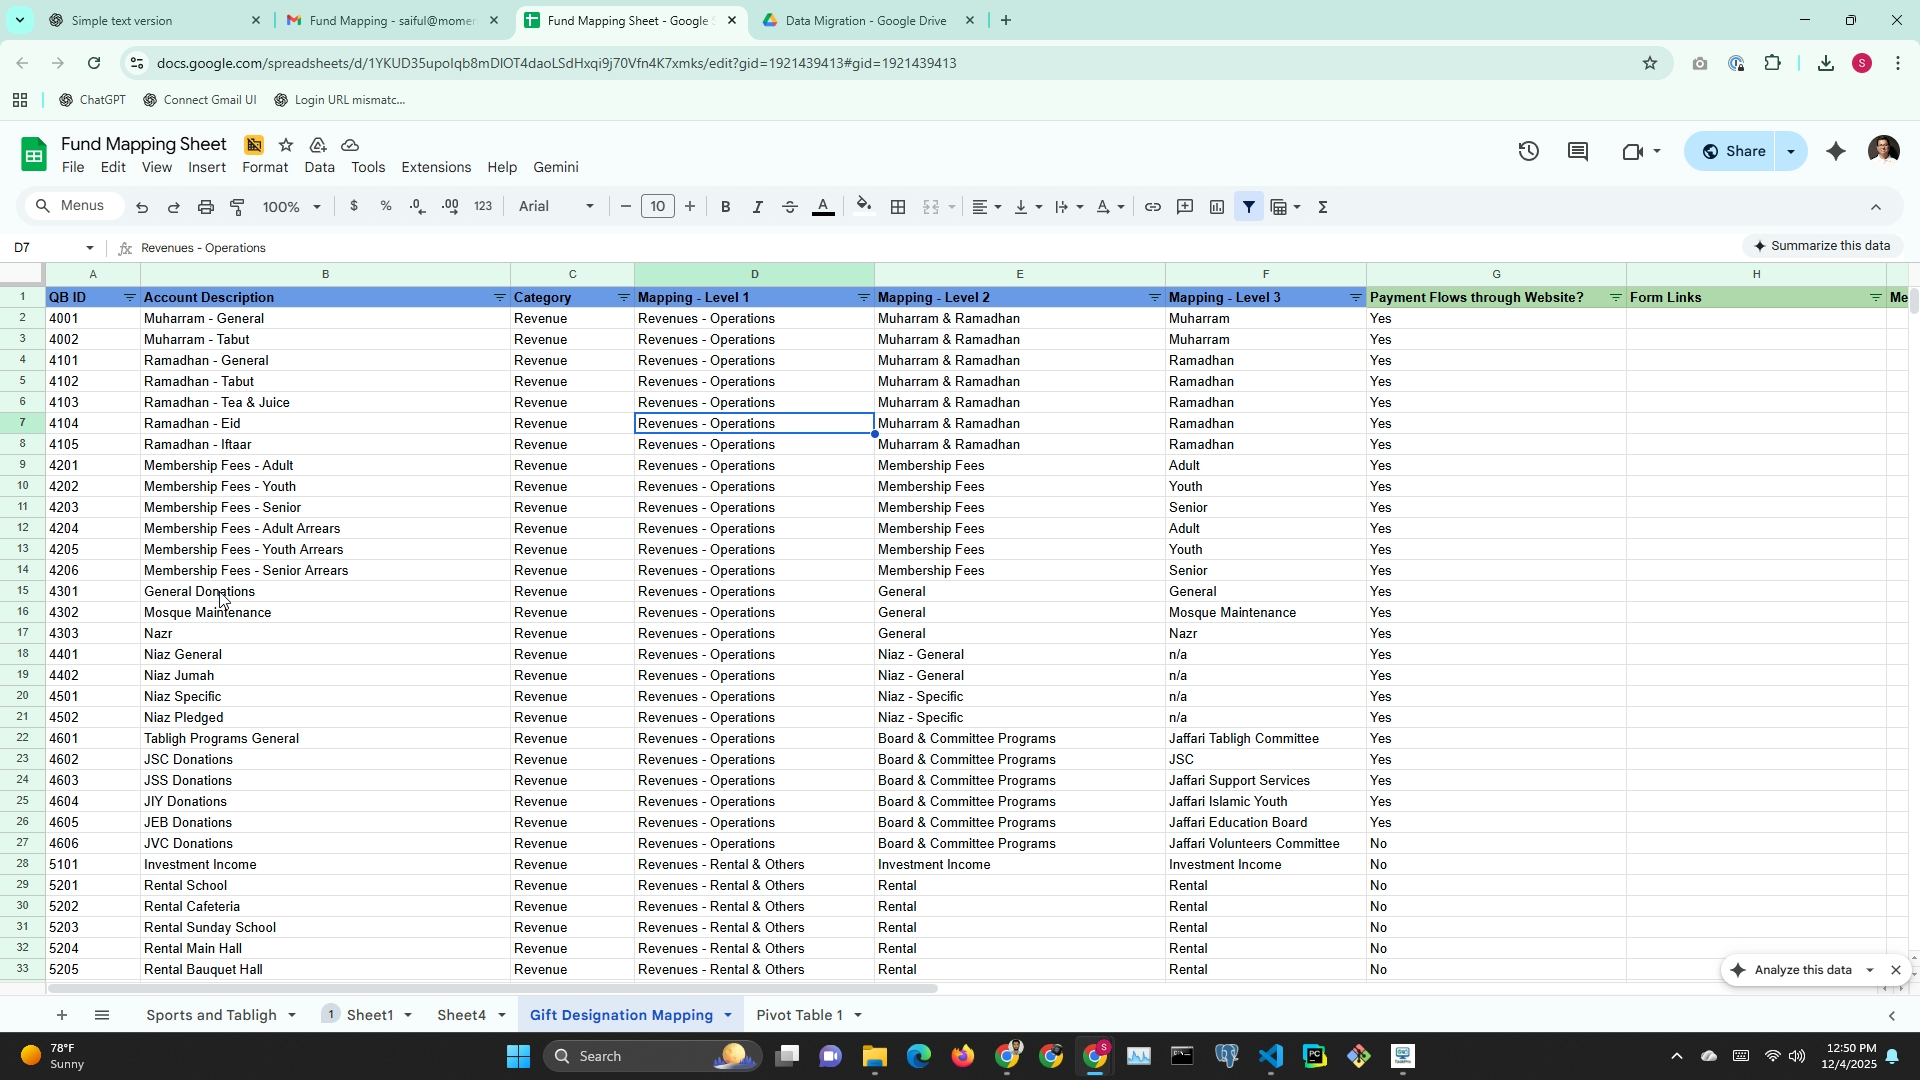Toggle bold formatting

(x=725, y=207)
